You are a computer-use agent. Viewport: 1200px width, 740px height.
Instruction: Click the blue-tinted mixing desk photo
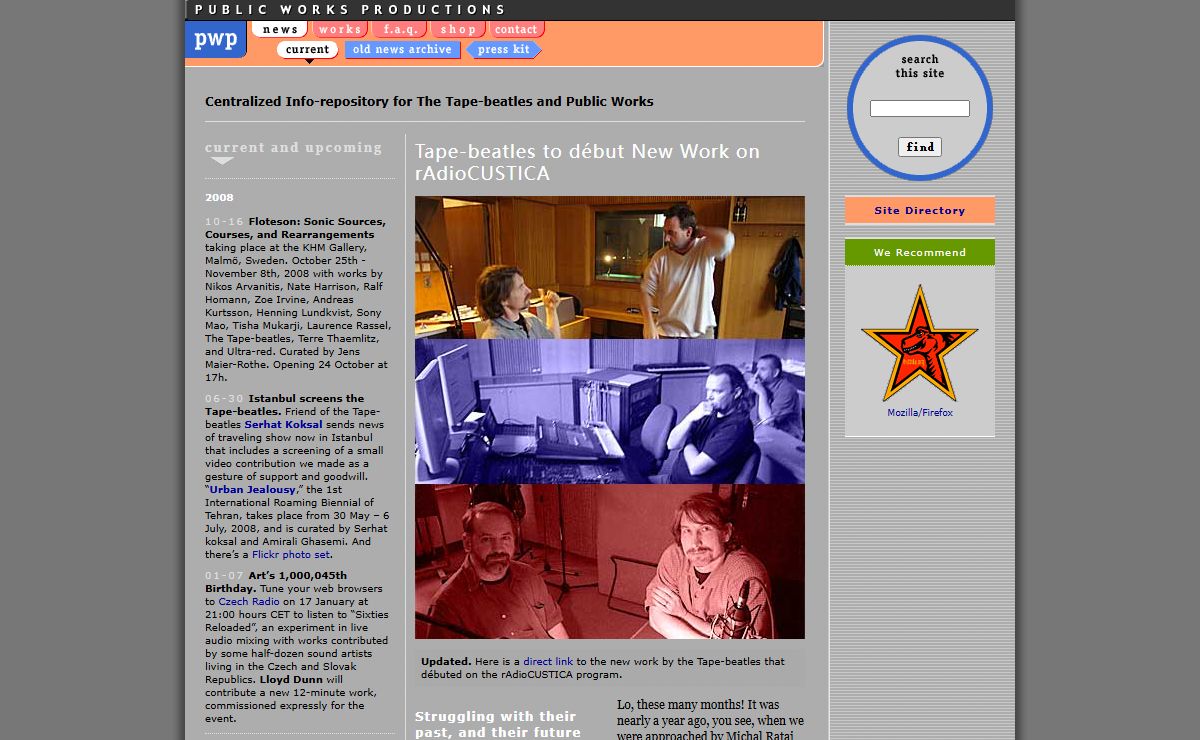(x=610, y=411)
